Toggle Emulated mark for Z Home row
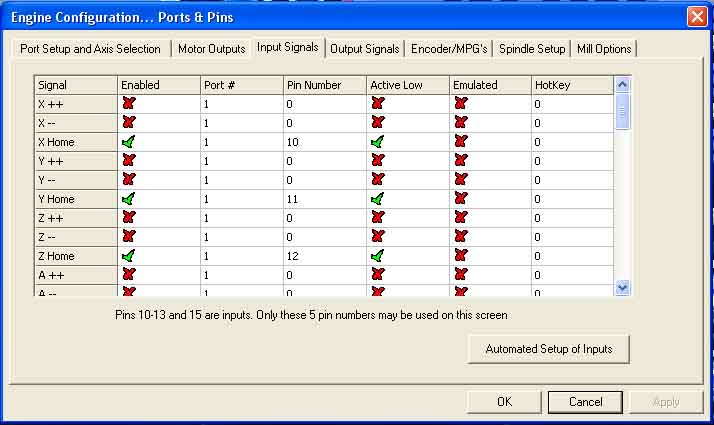The width and height of the screenshot is (714, 425). (461, 256)
